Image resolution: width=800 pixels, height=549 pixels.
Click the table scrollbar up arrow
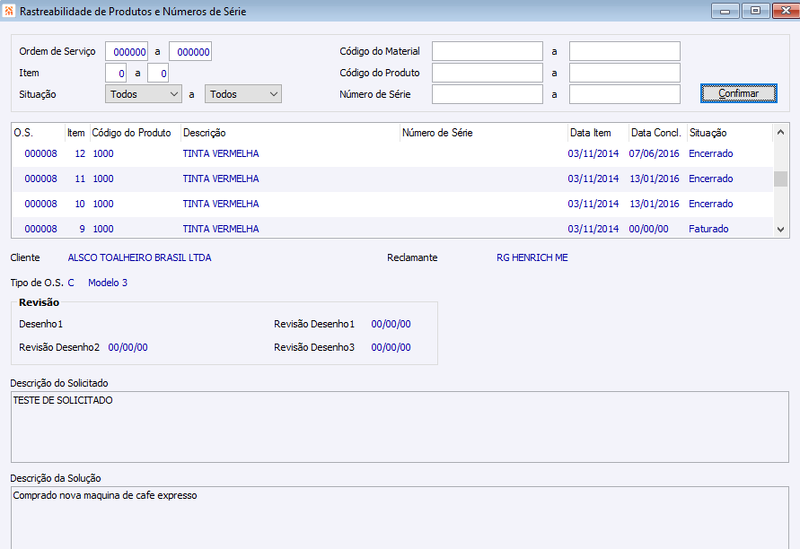point(780,133)
